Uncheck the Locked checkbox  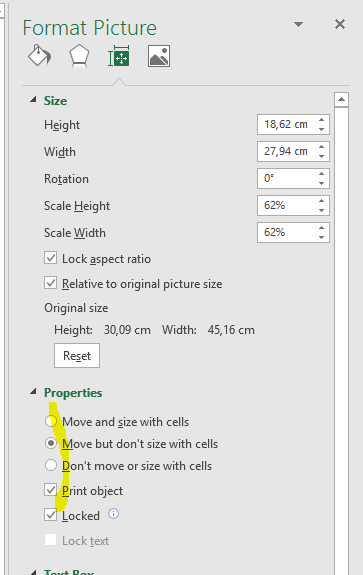tap(51, 514)
